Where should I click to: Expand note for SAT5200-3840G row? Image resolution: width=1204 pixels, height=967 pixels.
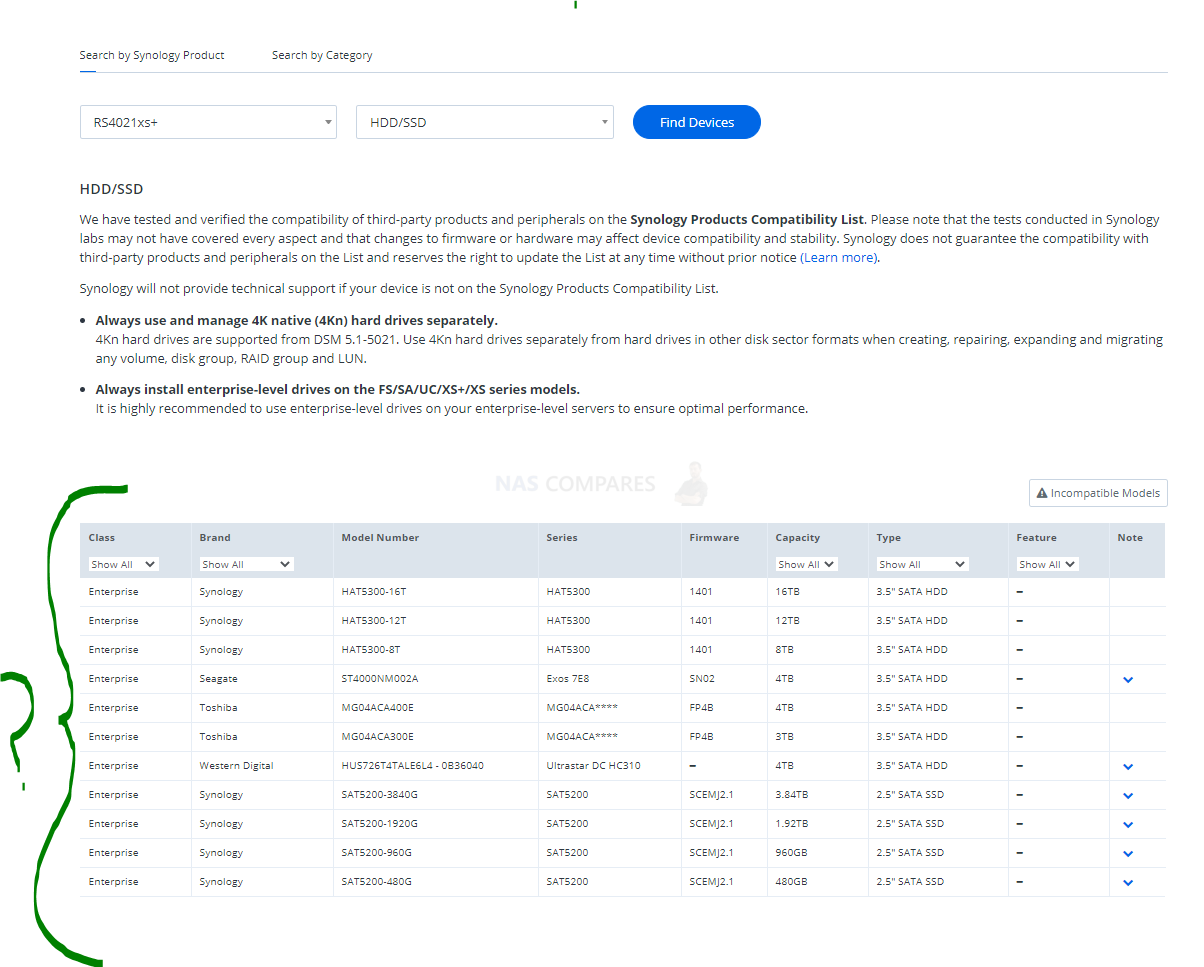(1128, 795)
